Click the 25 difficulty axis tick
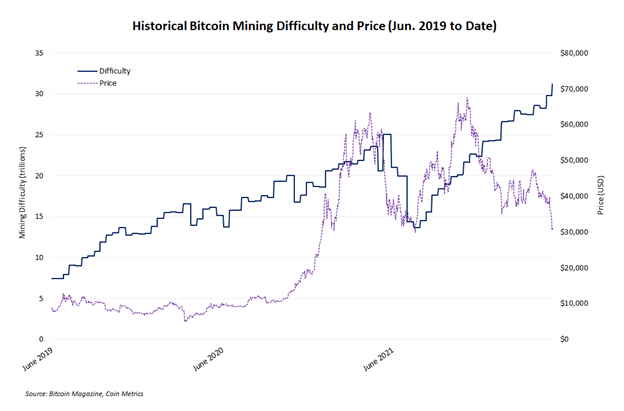This screenshot has width=624, height=411. pos(39,134)
